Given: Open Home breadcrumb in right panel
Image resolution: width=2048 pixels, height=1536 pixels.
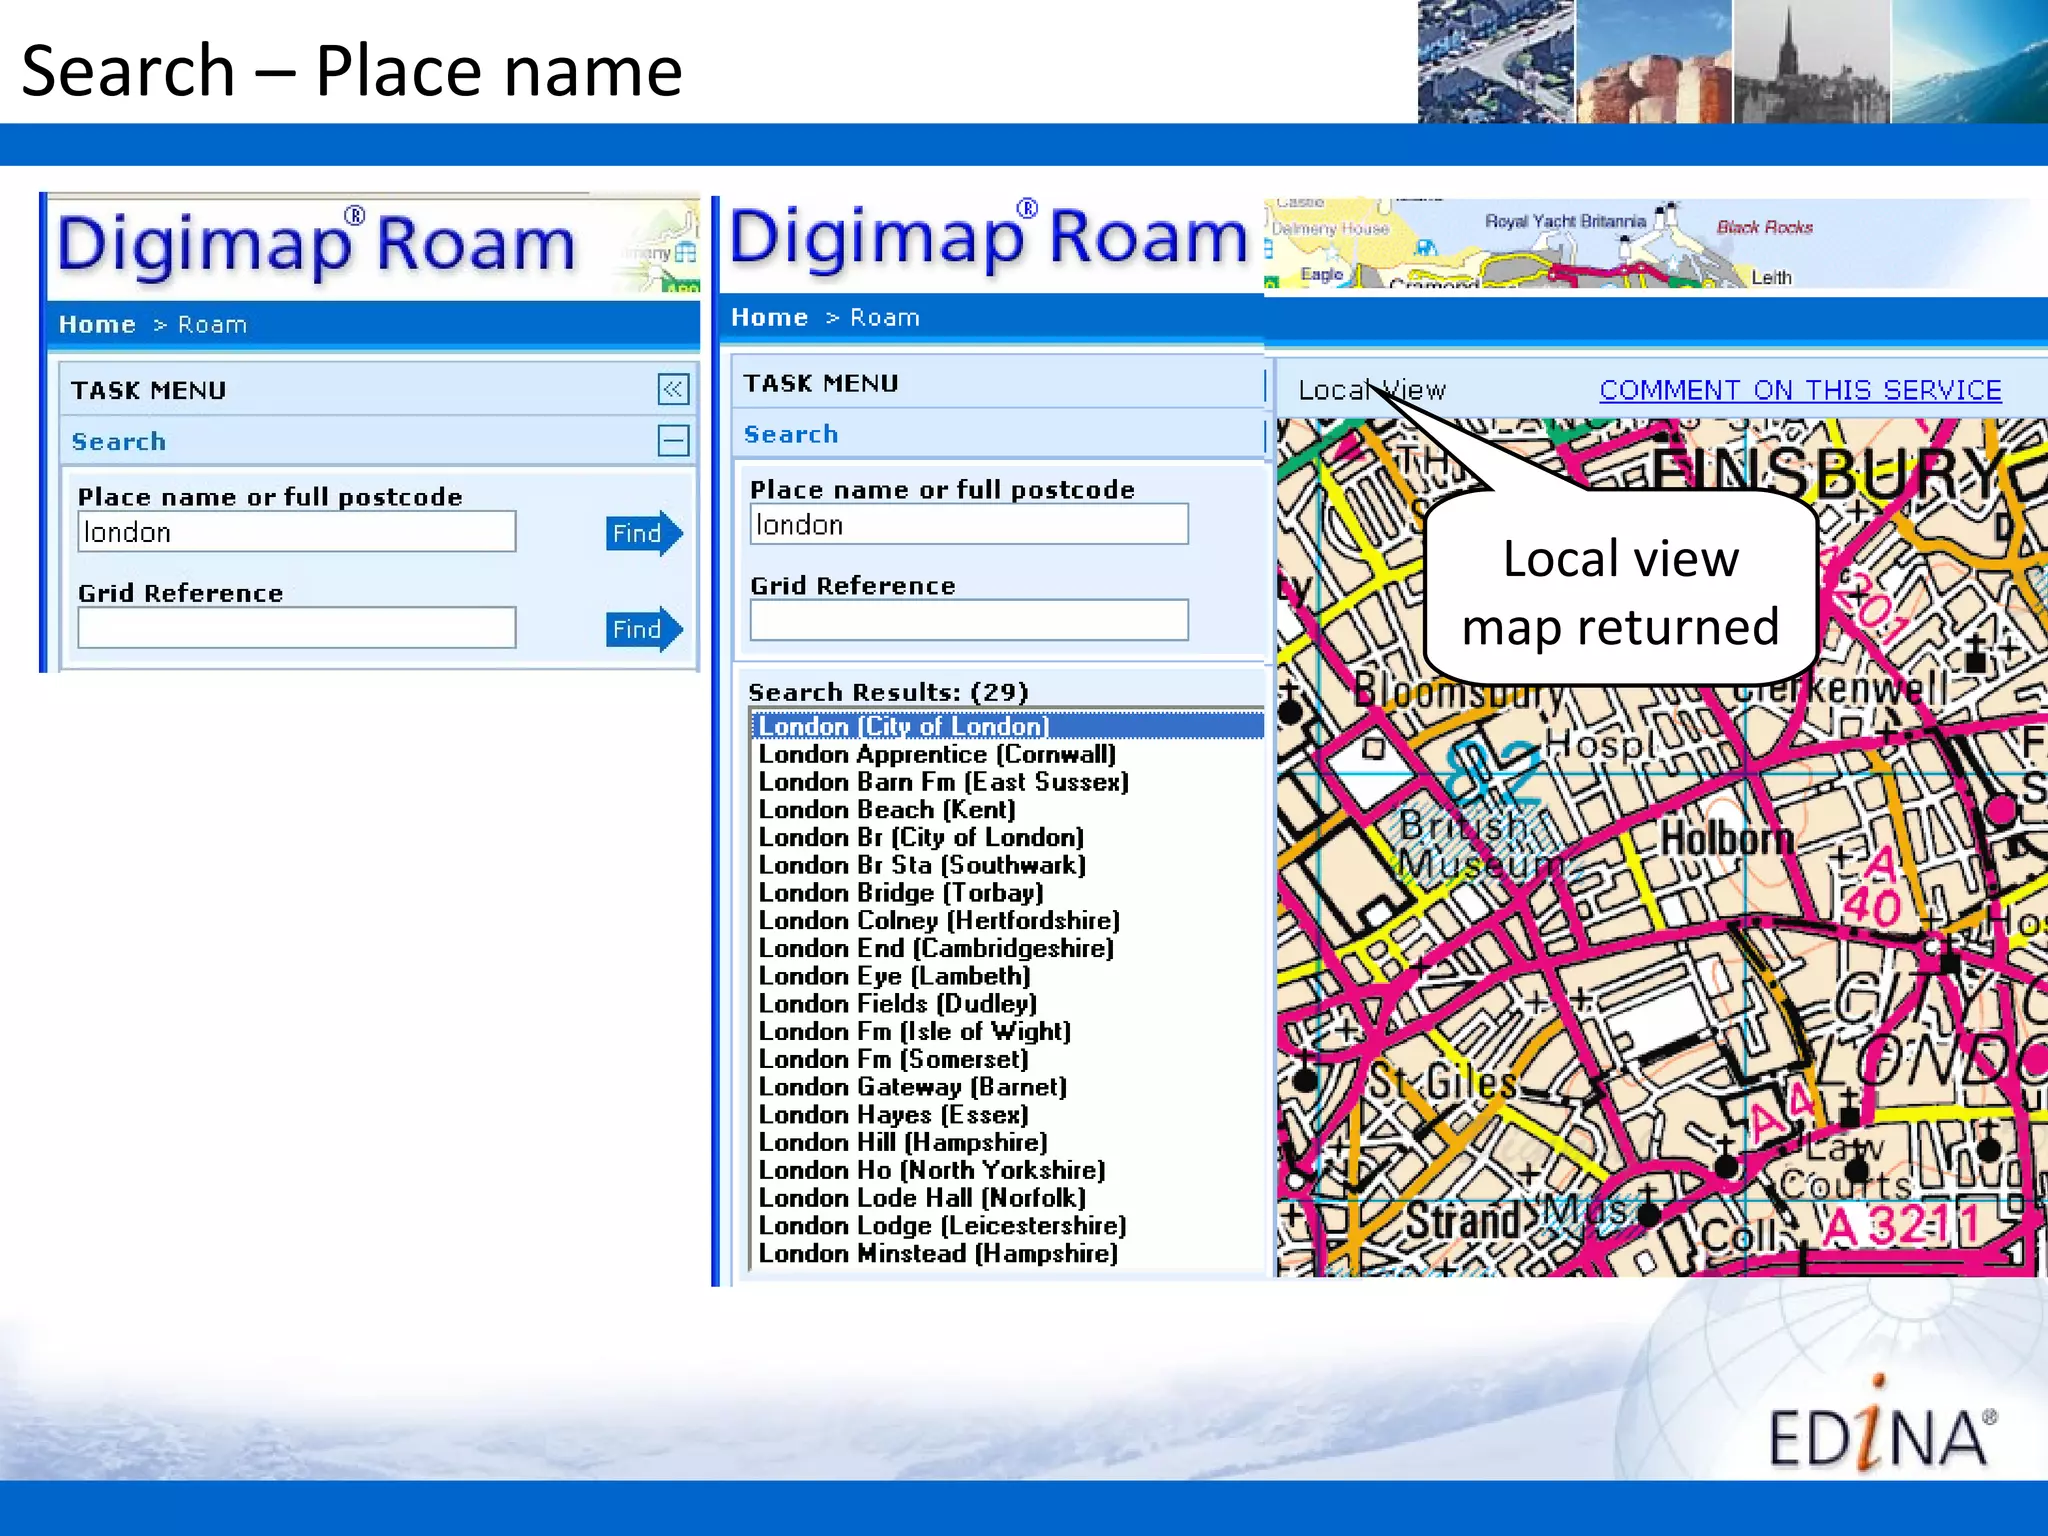Looking at the screenshot, I should [x=769, y=318].
